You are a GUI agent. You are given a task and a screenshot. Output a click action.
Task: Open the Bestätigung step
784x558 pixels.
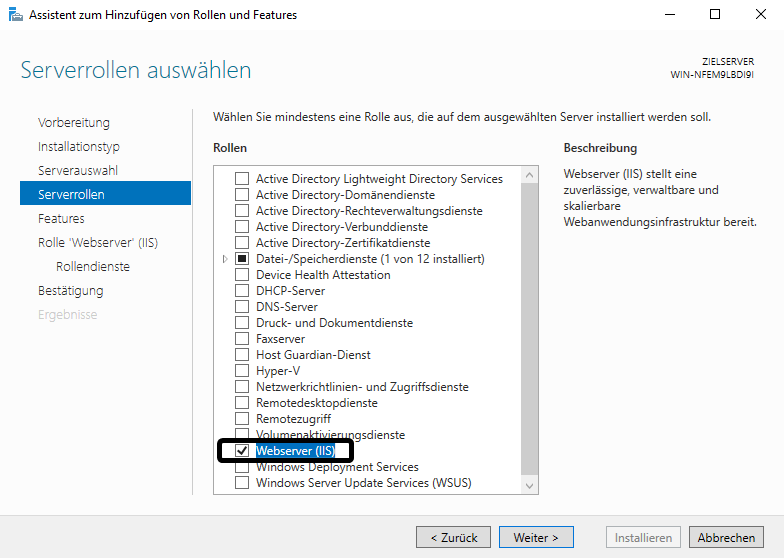pyautogui.click(x=70, y=290)
